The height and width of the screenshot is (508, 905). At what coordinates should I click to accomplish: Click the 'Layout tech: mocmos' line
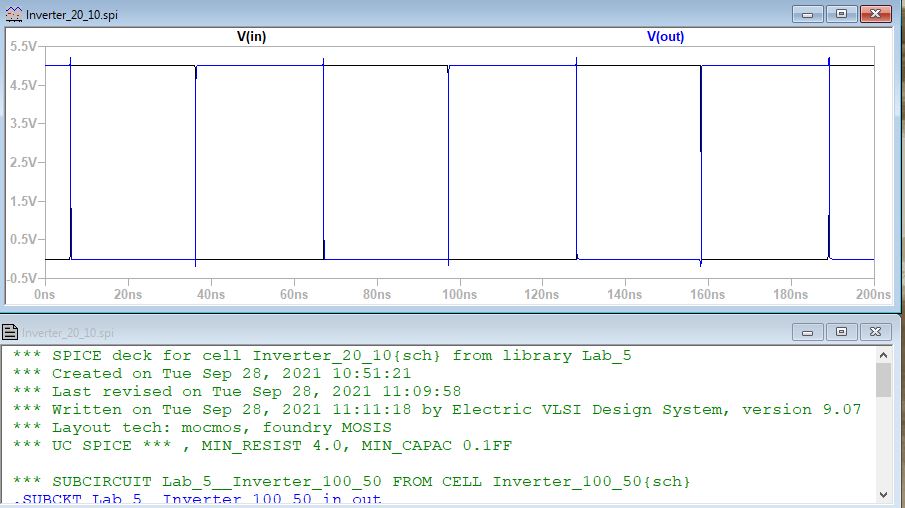coord(202,427)
